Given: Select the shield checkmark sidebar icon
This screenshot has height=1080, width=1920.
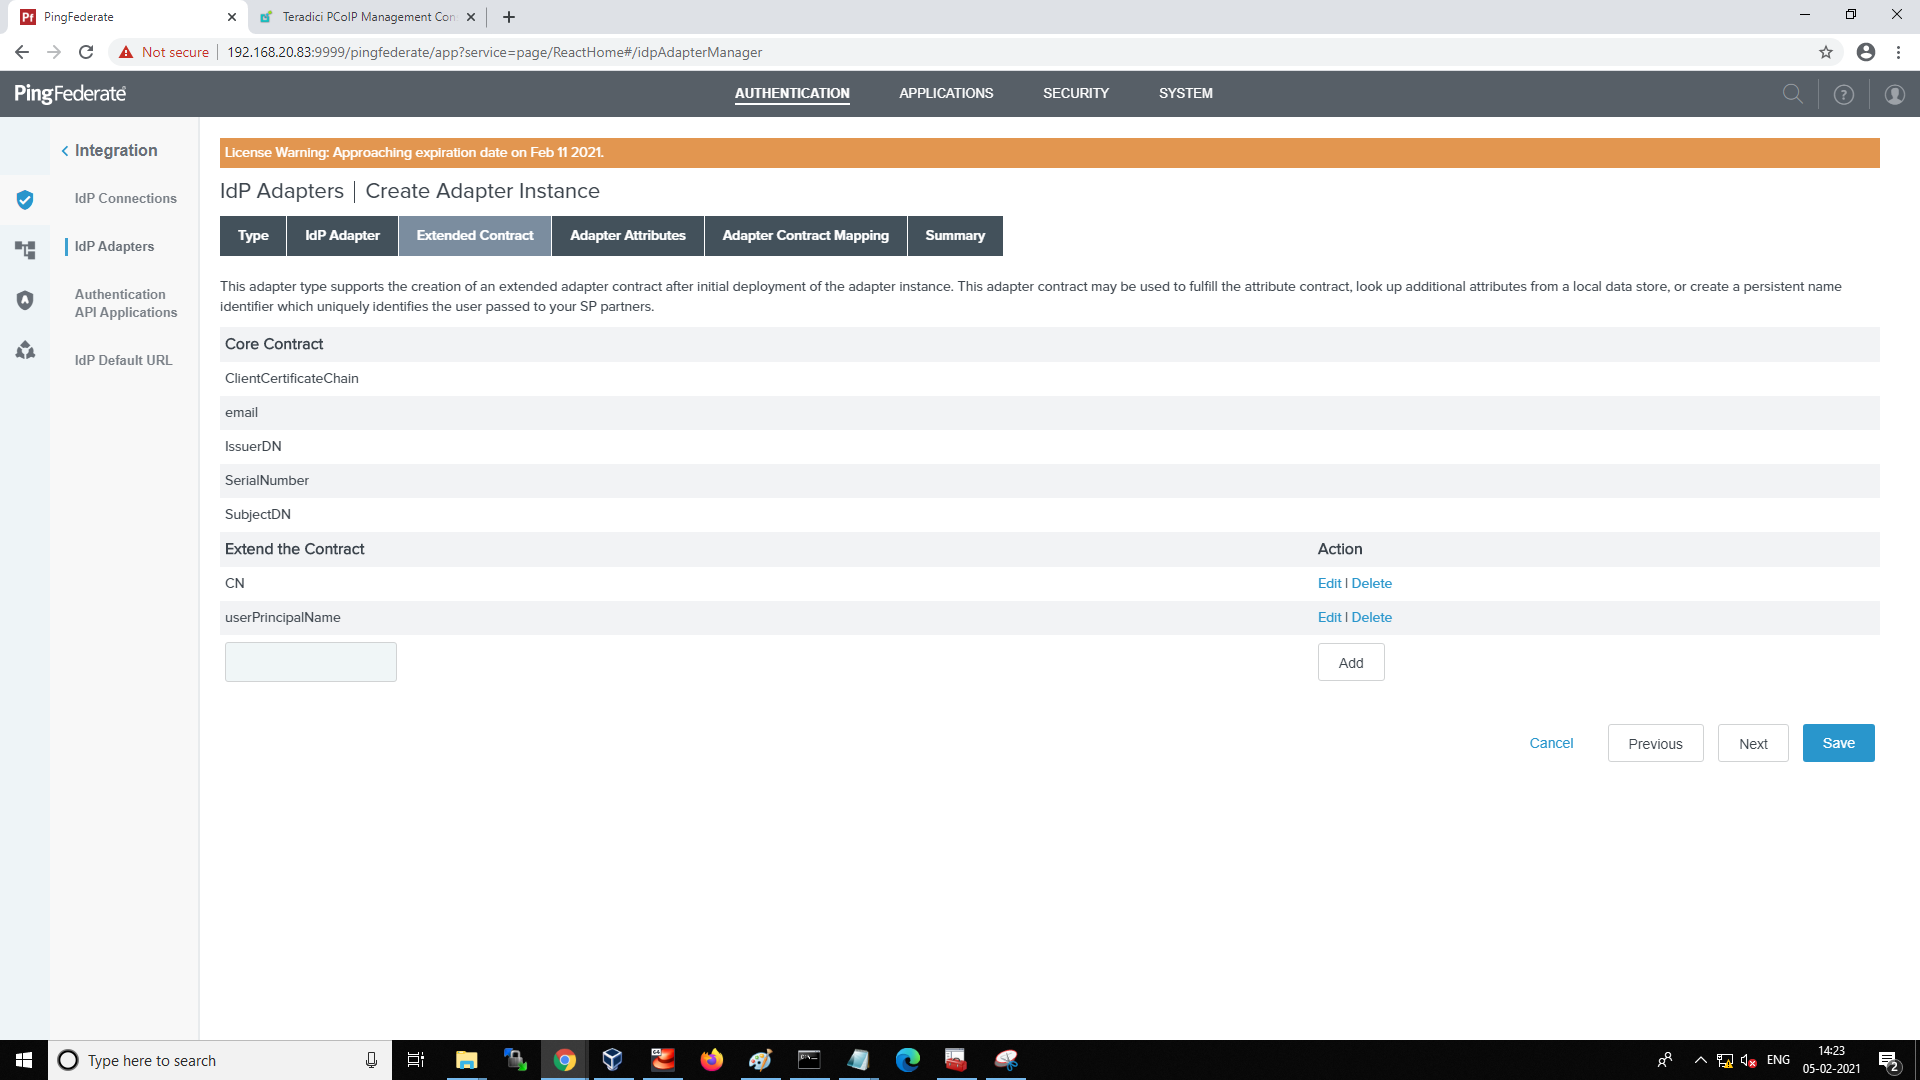Looking at the screenshot, I should [x=25, y=199].
